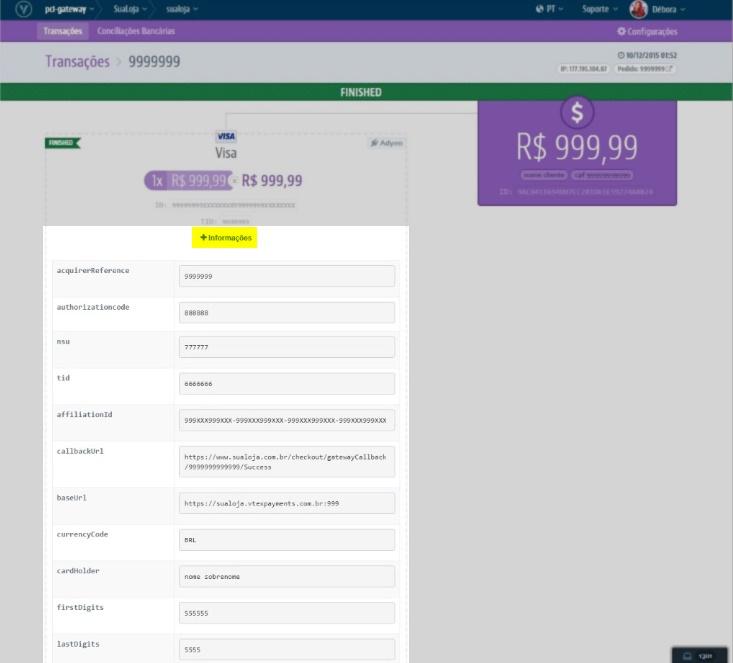Click the Configurações gear icon
Screen dimensions: 733x663
coord(621,32)
